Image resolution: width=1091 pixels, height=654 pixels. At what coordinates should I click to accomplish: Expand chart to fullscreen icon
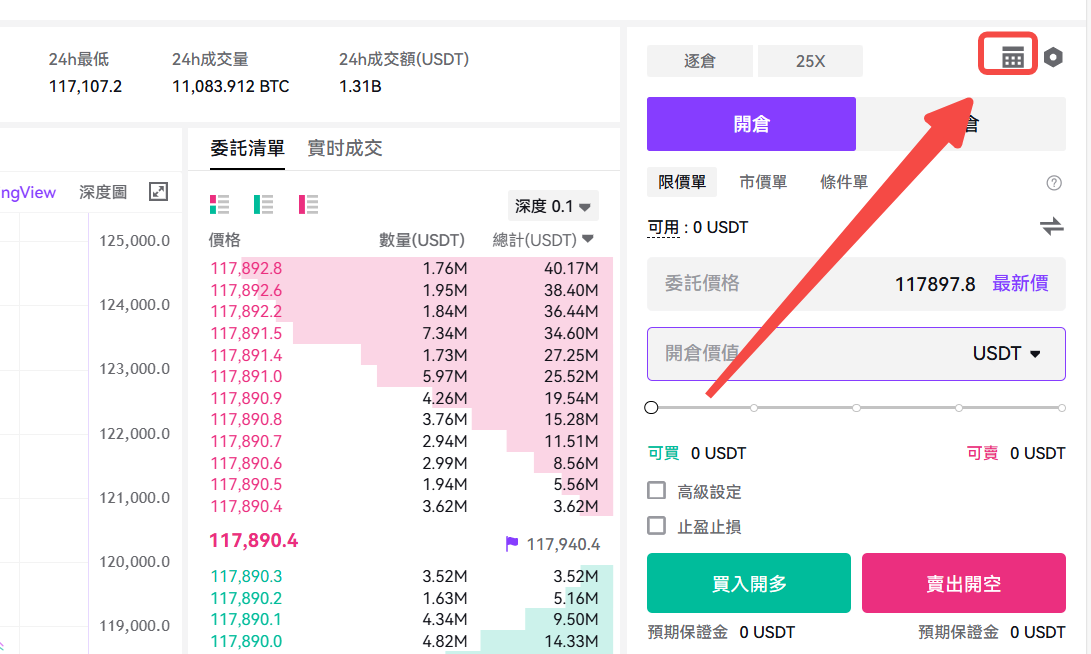point(159,191)
